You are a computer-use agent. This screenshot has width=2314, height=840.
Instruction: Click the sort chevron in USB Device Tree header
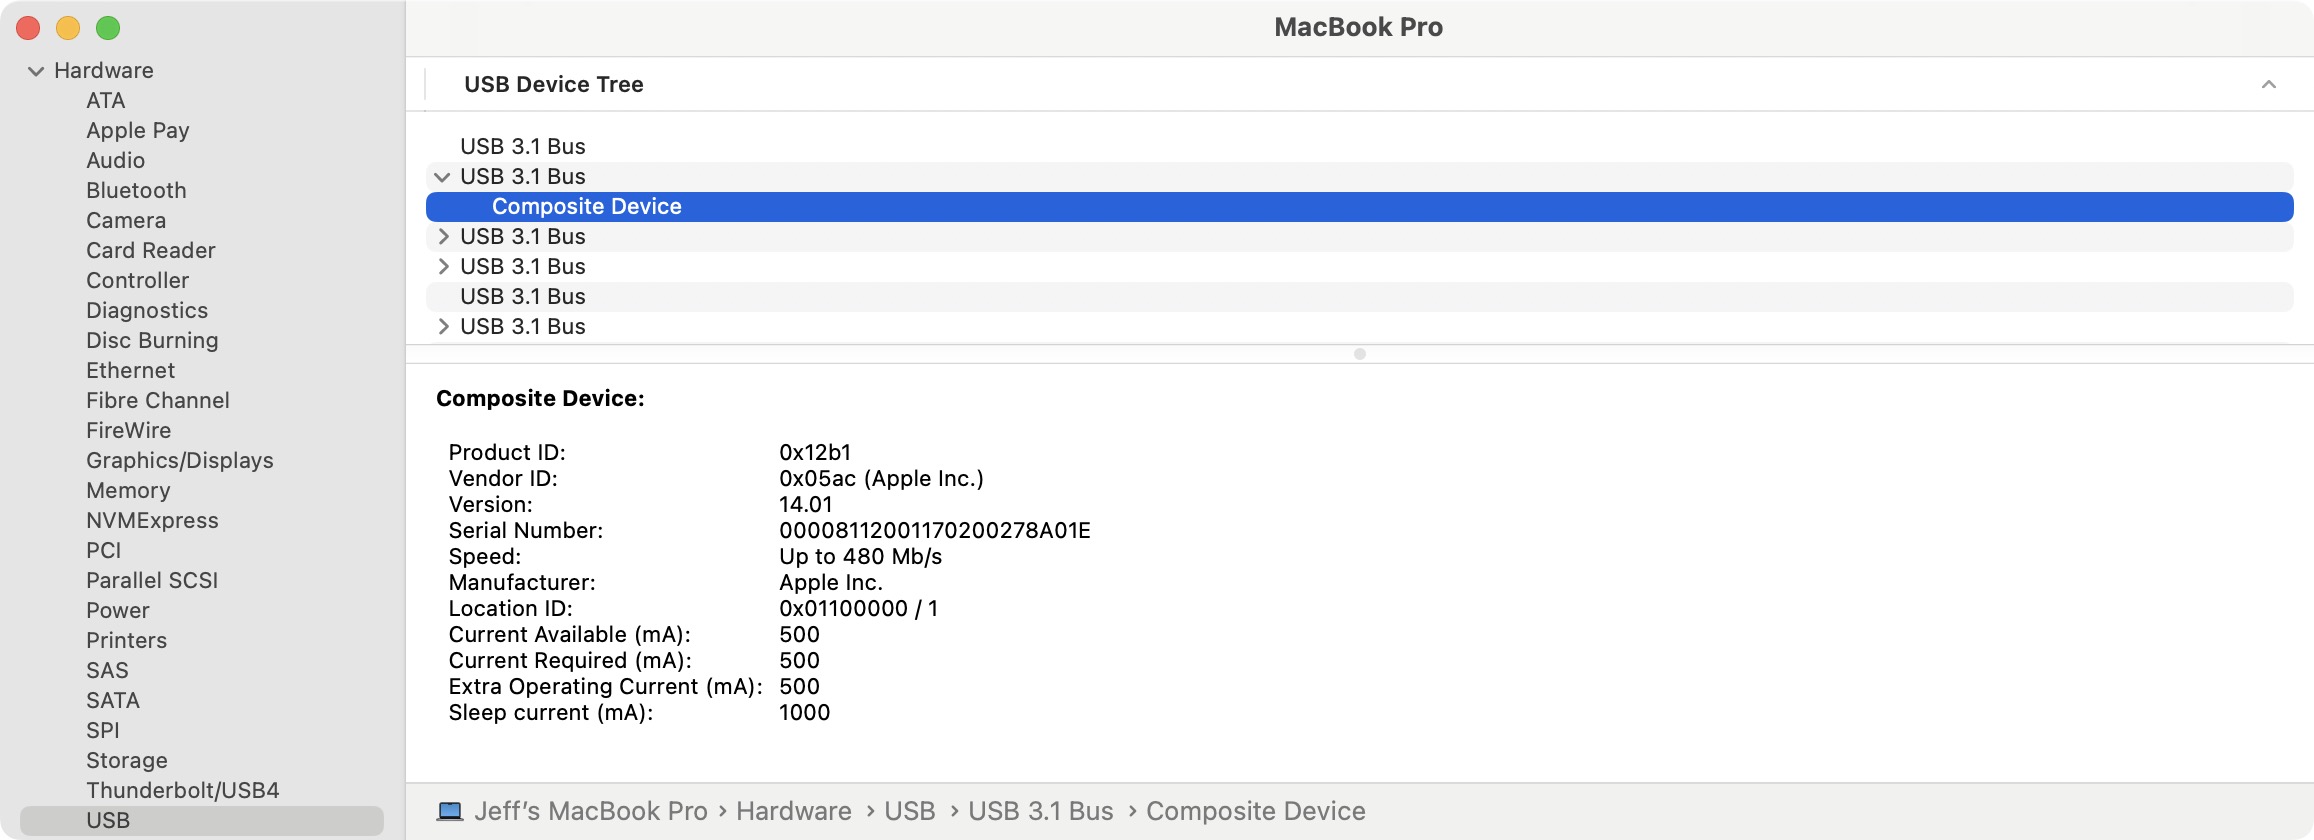point(2268,85)
